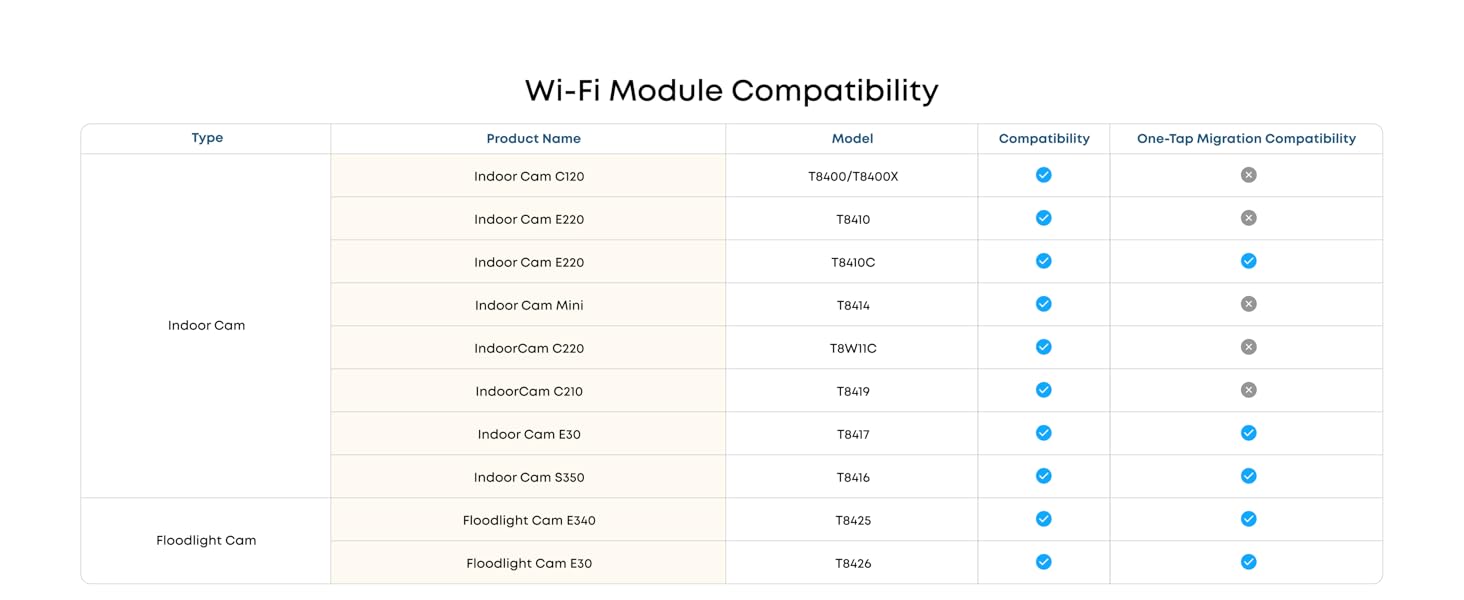Select the Model column header
1464x600 pixels.
(852, 139)
